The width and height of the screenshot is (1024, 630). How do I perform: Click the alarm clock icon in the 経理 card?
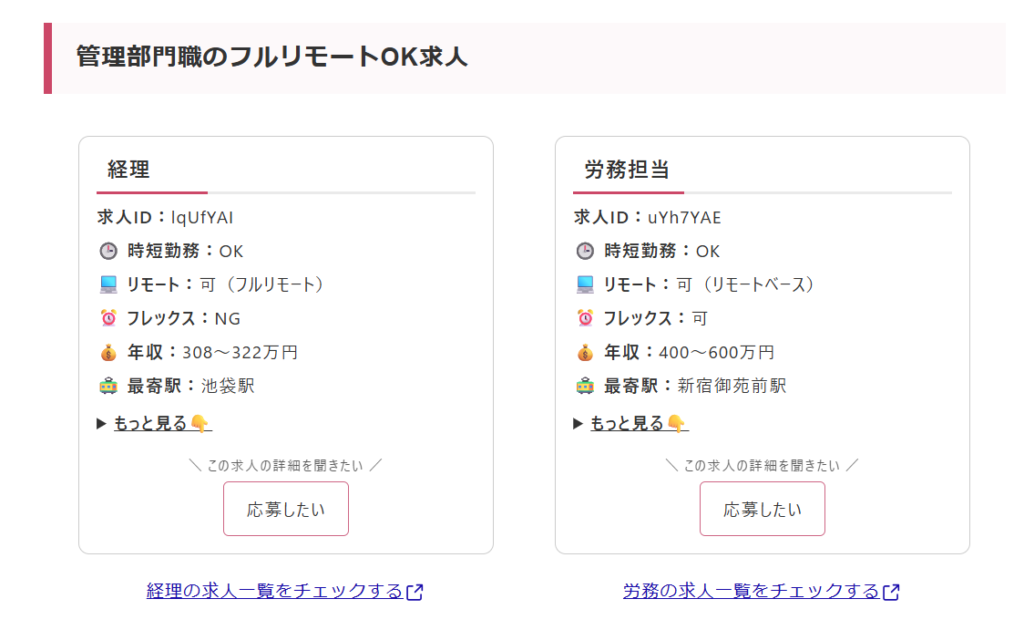[x=108, y=319]
